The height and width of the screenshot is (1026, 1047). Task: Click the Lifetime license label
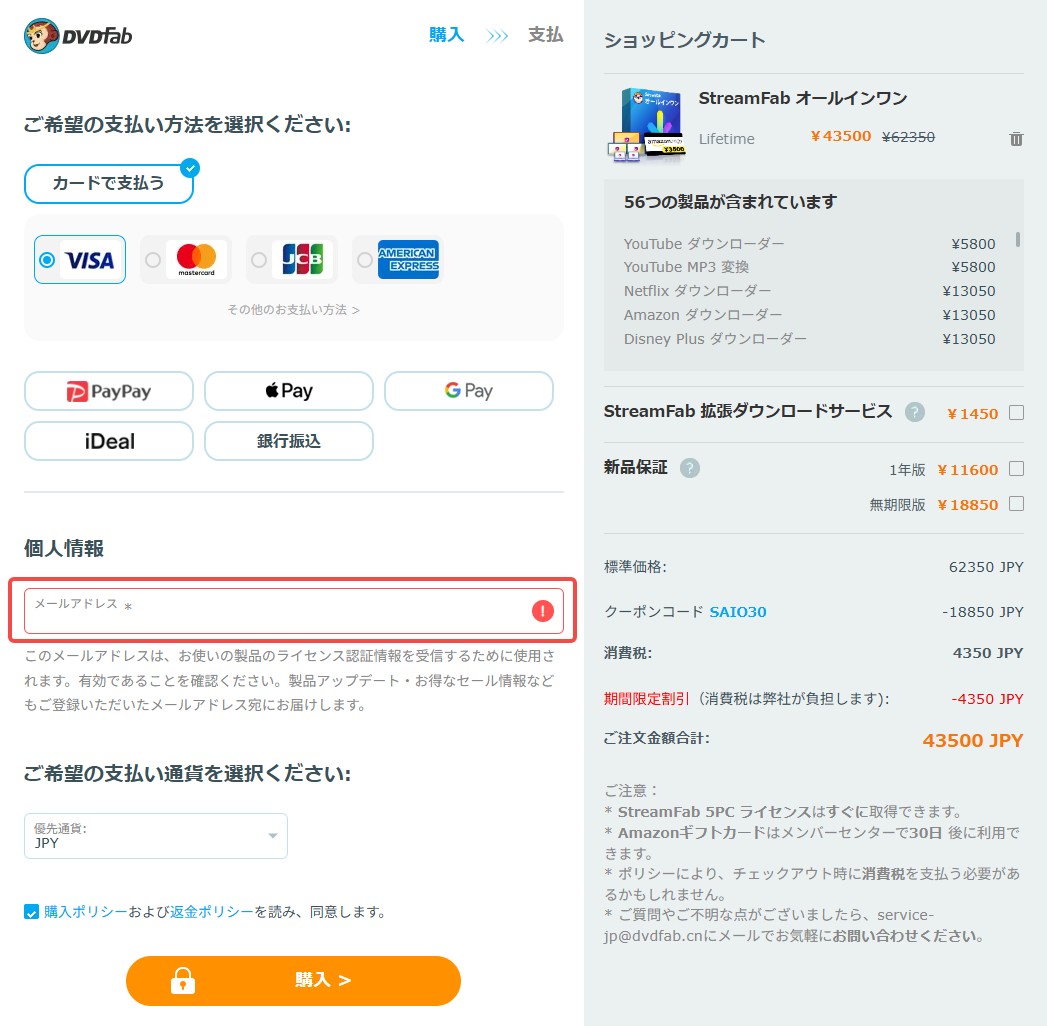point(726,139)
